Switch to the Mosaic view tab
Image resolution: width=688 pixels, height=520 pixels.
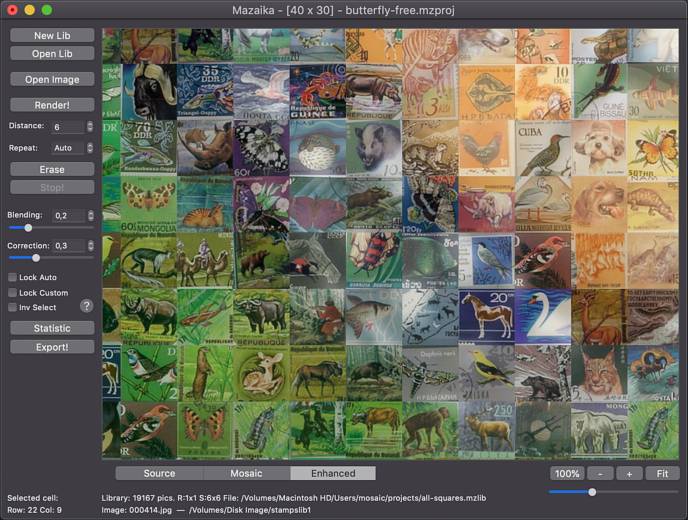(246, 473)
